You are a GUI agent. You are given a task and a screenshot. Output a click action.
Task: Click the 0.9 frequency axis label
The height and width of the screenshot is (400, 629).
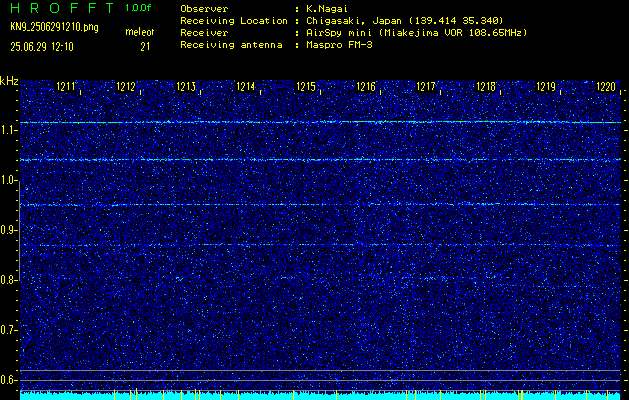pyautogui.click(x=9, y=230)
